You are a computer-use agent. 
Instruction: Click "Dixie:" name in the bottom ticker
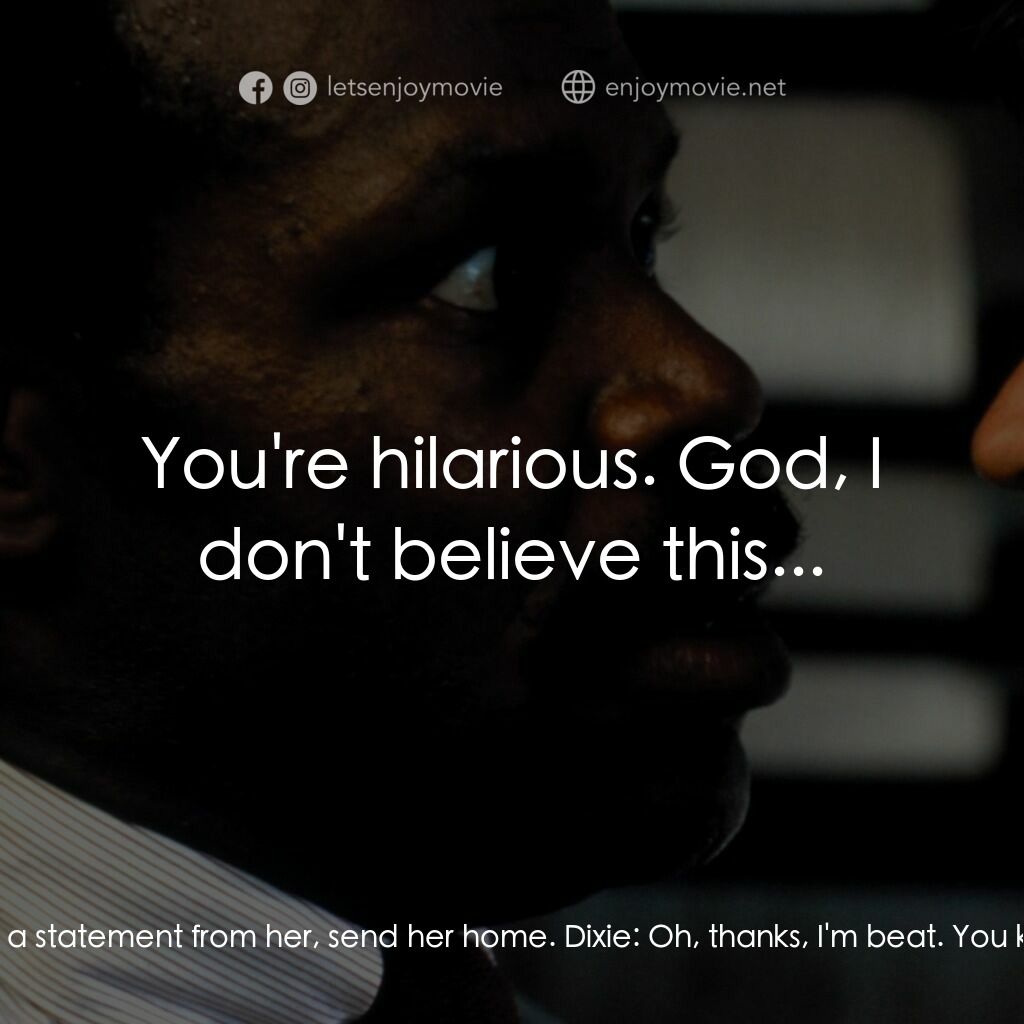(595, 937)
